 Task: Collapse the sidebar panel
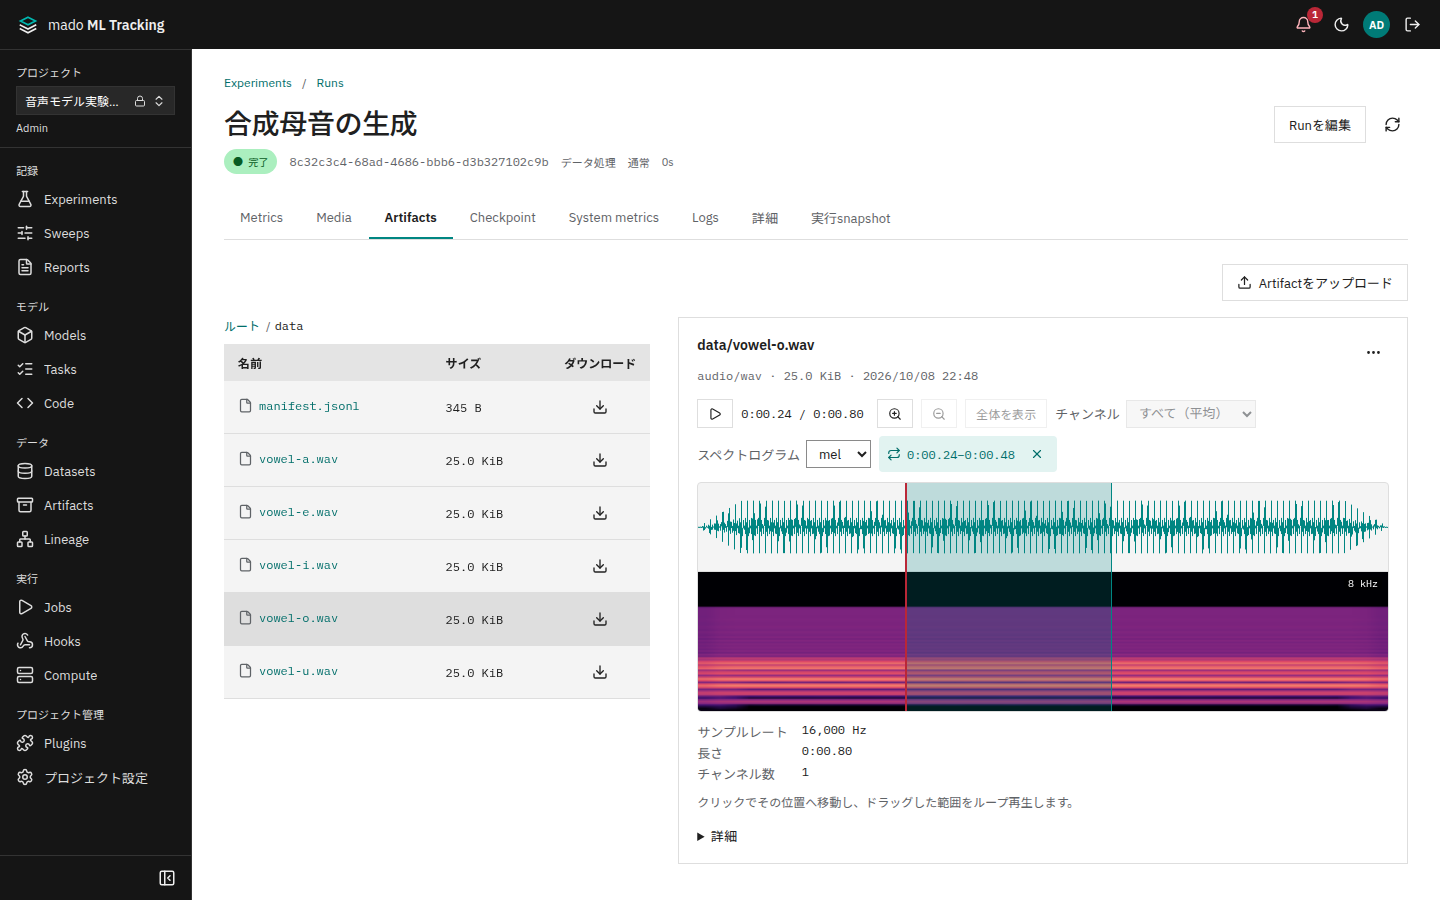click(167, 878)
